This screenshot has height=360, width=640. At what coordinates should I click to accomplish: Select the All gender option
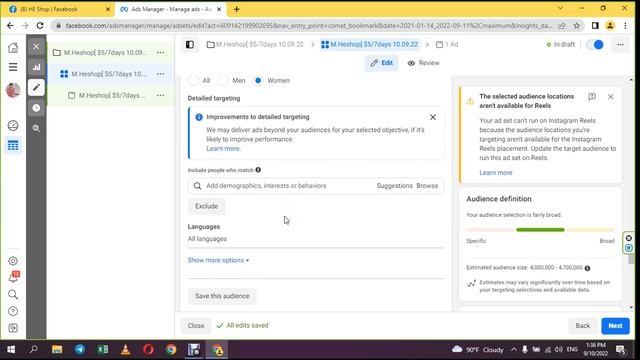point(193,80)
